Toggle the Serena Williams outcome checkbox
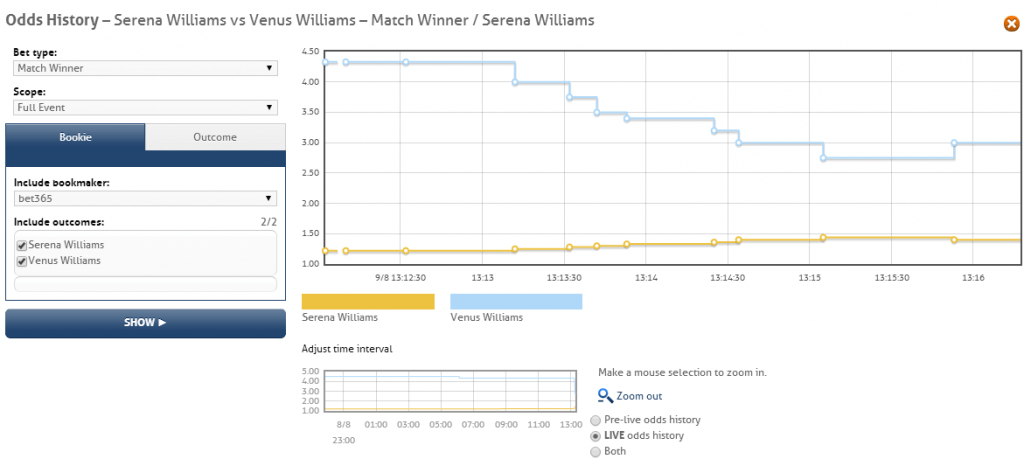 tap(22, 245)
